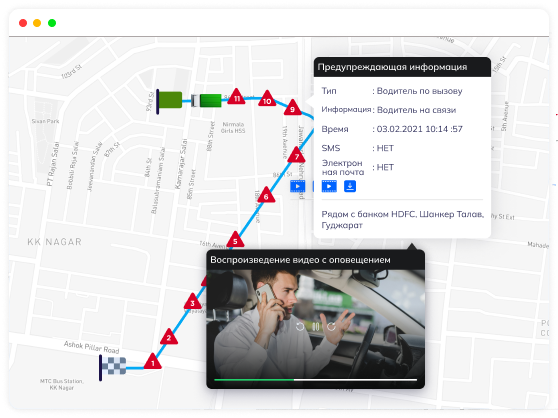Click alert marker number 1 near start
Viewport: 558px width, 418px height.
pos(153,361)
